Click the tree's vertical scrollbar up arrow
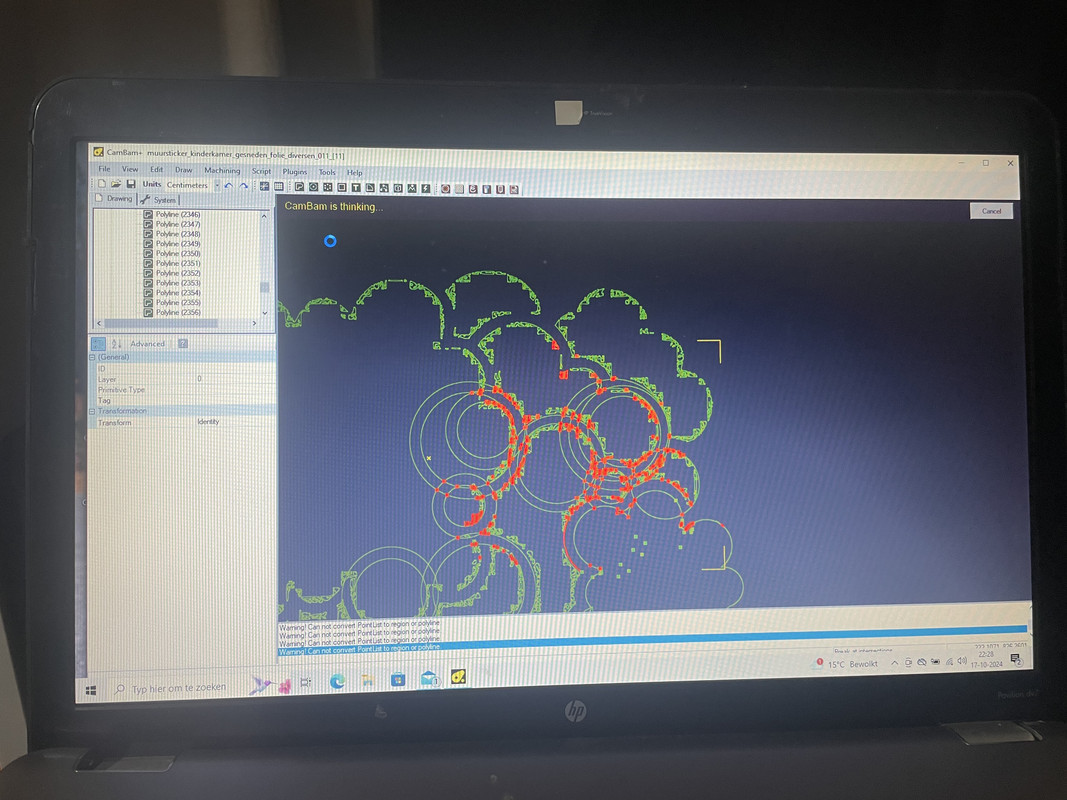Image resolution: width=1067 pixels, height=800 pixels. click(x=264, y=216)
